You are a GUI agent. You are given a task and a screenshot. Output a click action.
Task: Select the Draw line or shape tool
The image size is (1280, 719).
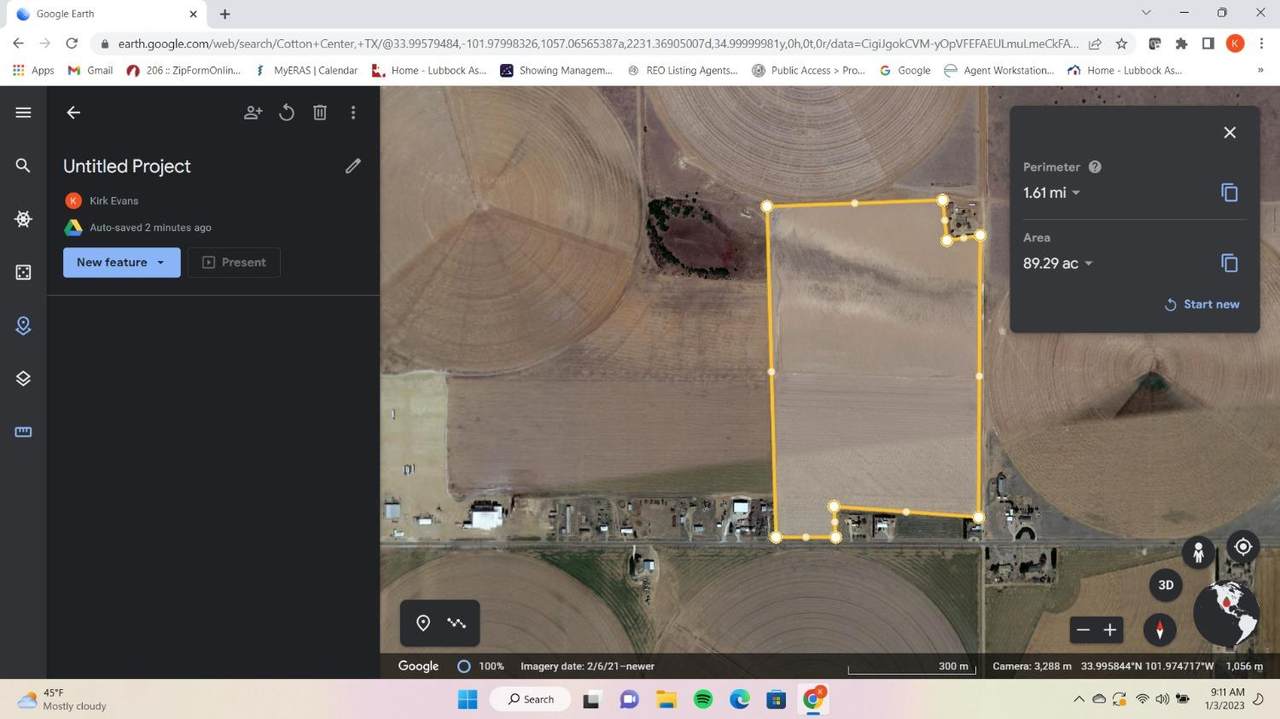pyautogui.click(x=457, y=623)
